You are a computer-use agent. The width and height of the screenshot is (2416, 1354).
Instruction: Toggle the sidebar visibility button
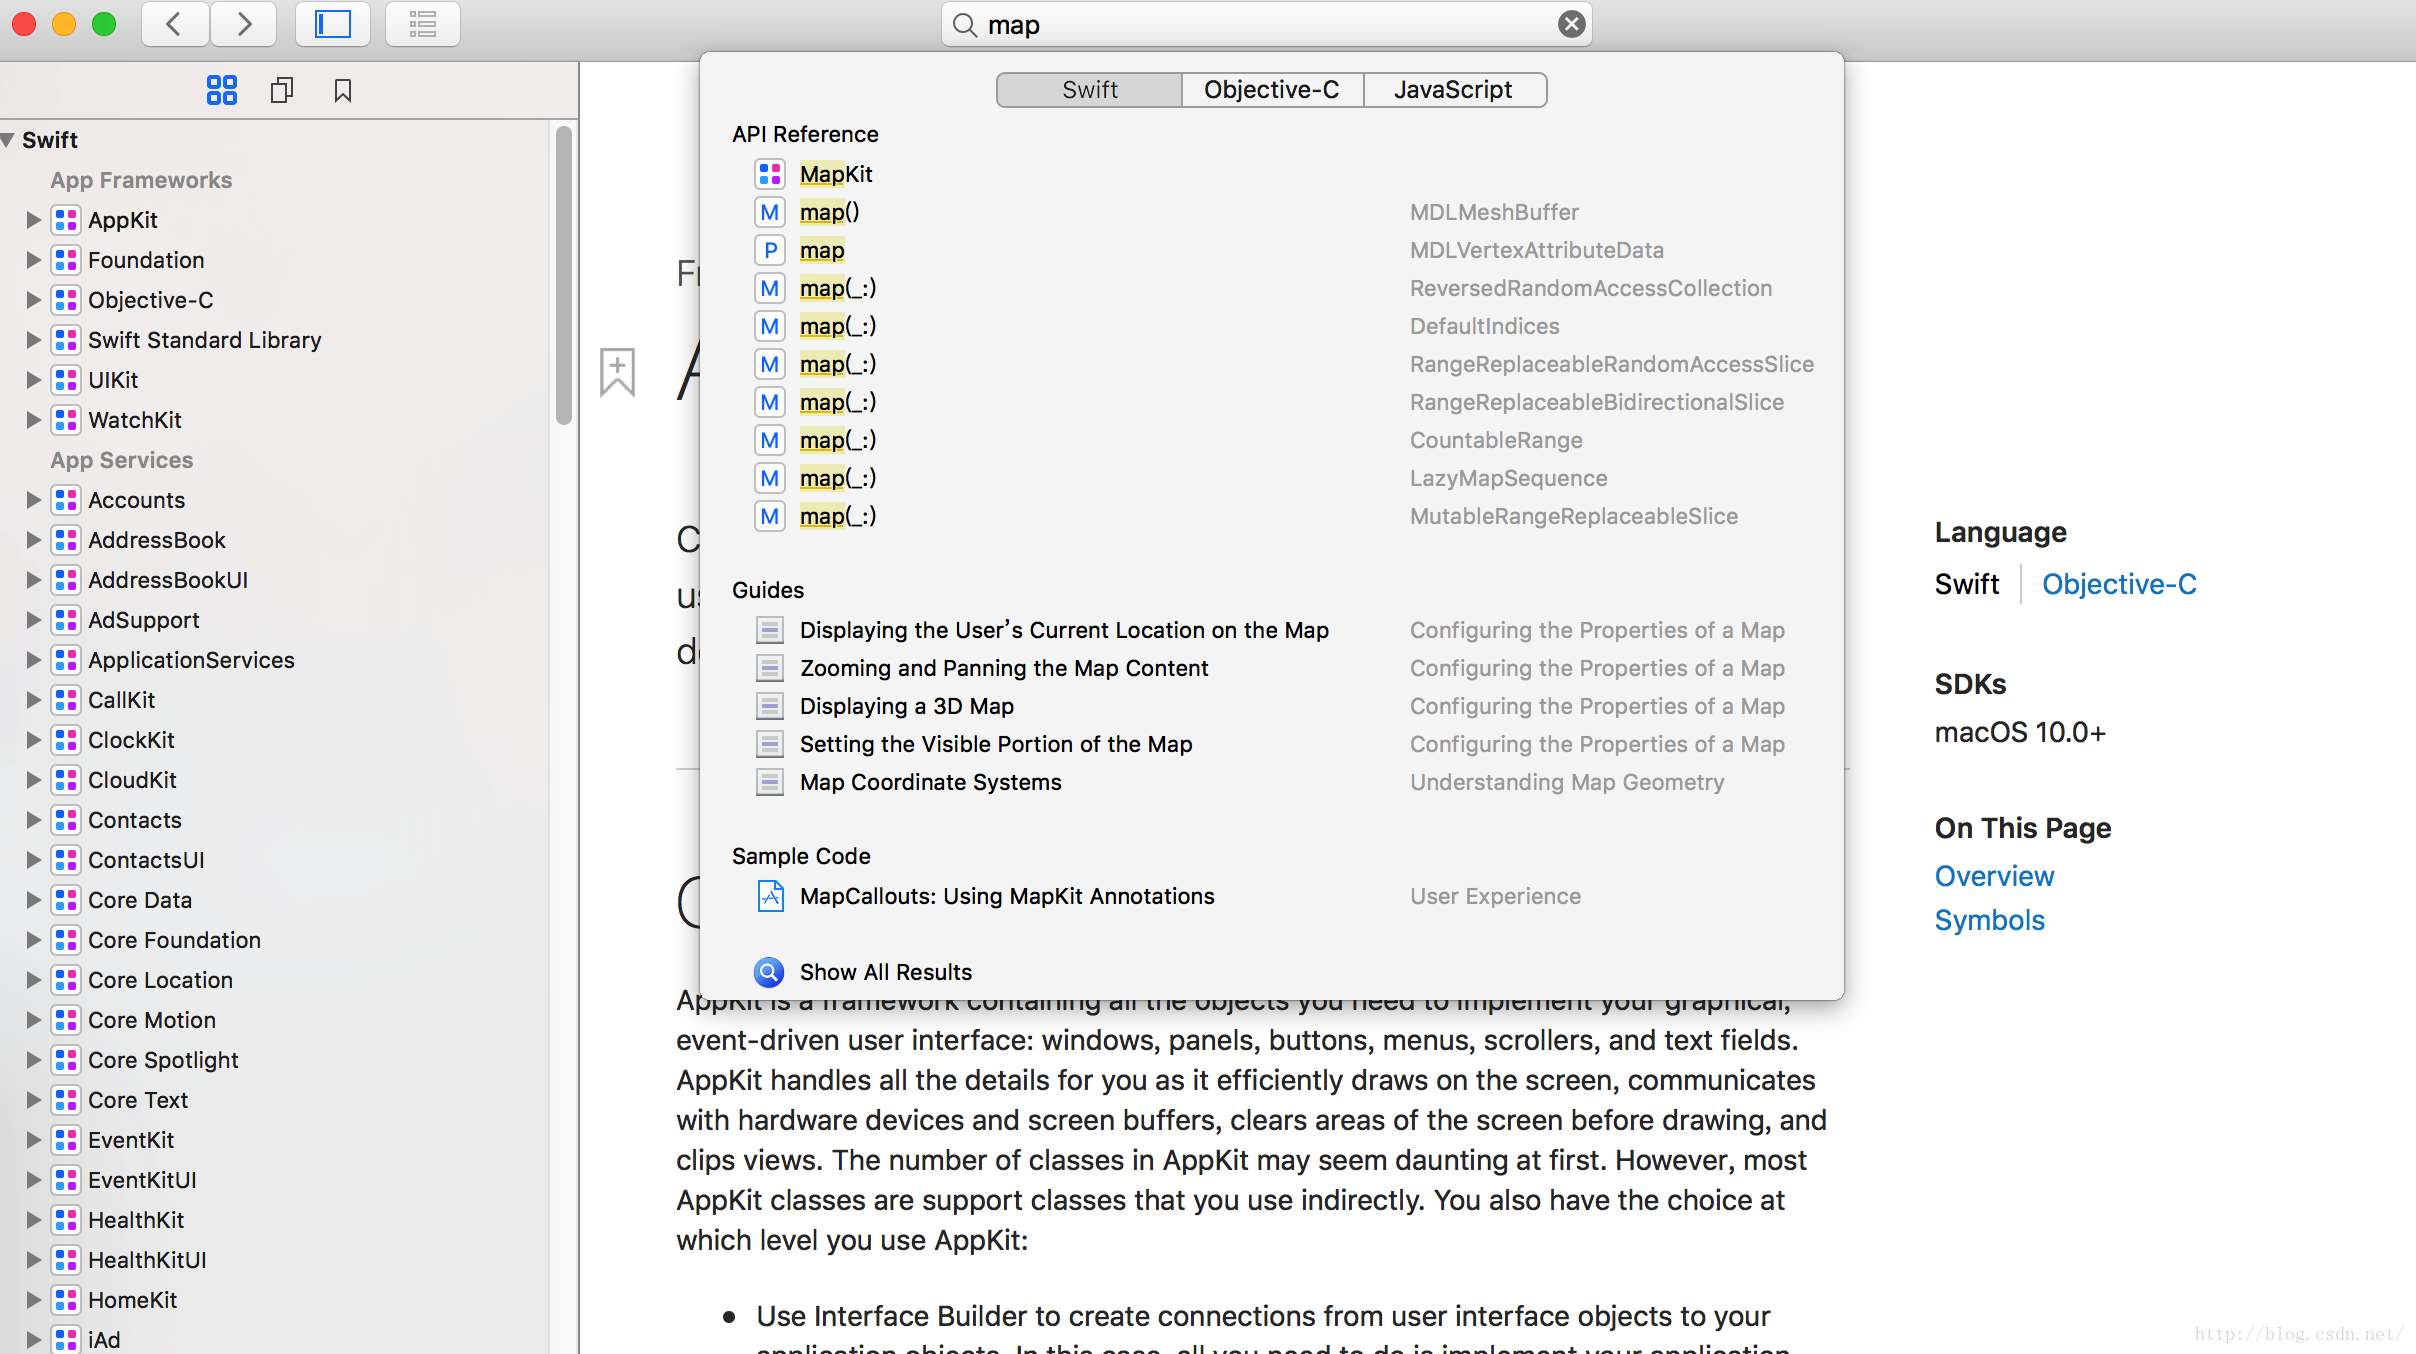(x=333, y=24)
